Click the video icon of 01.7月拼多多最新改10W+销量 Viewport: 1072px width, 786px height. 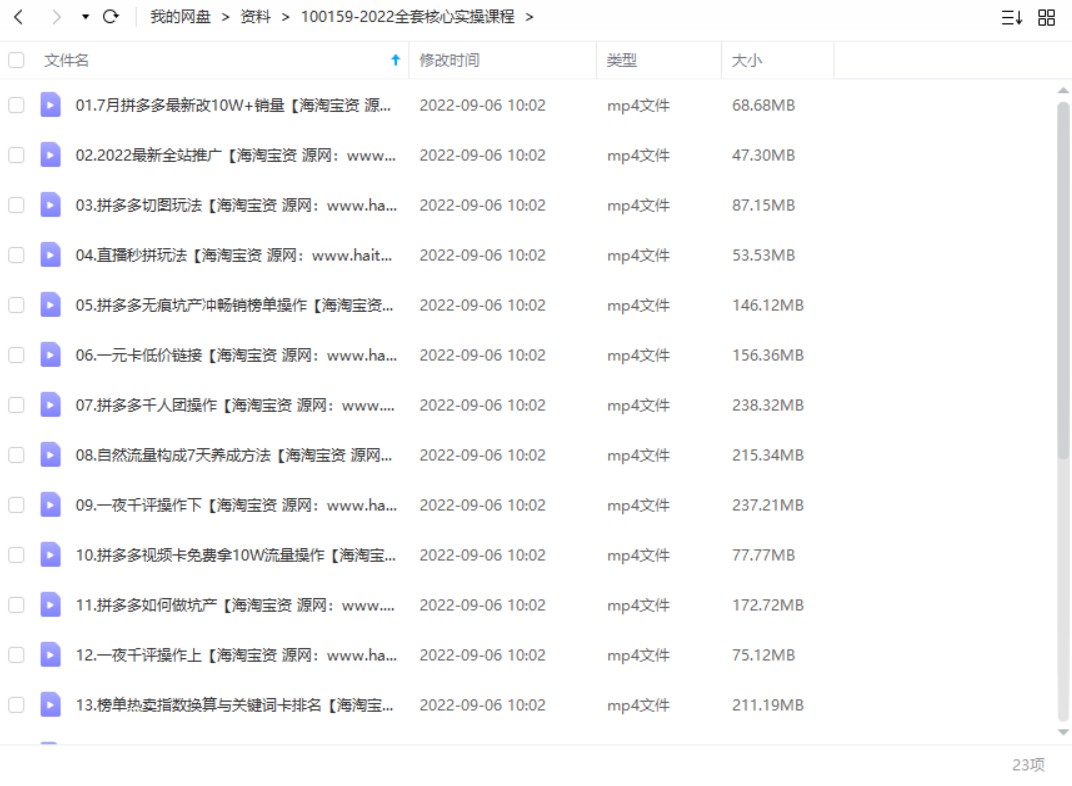coord(51,105)
